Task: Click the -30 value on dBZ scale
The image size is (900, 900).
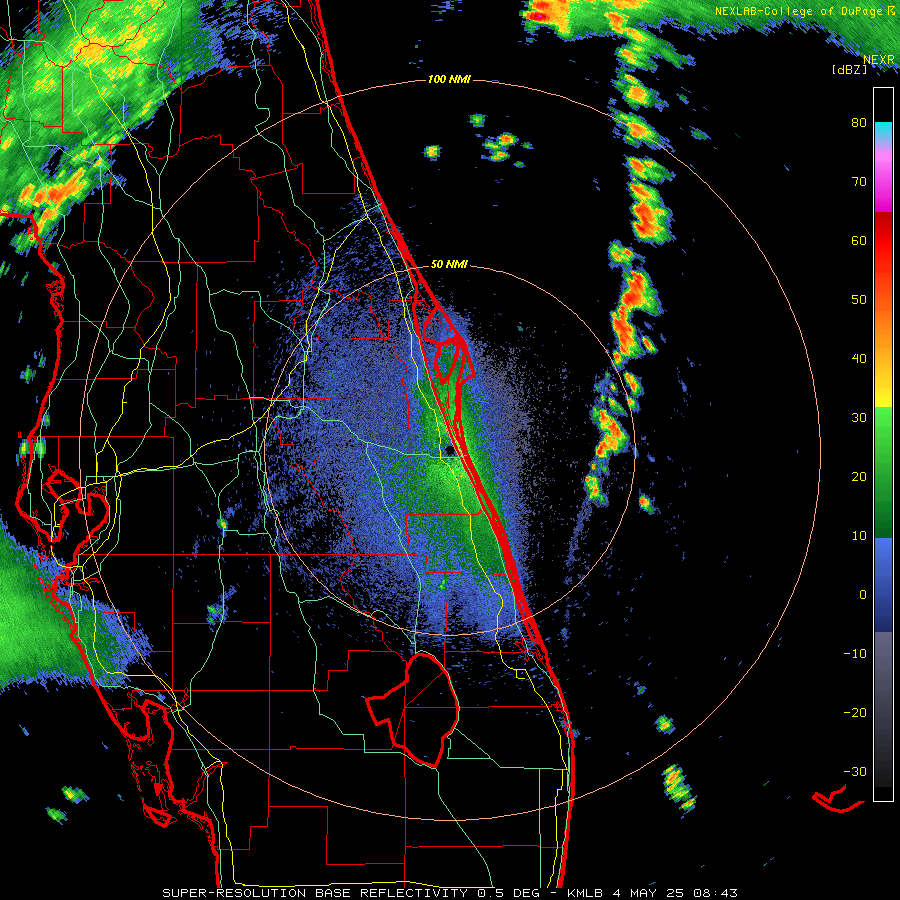Action: tap(855, 771)
